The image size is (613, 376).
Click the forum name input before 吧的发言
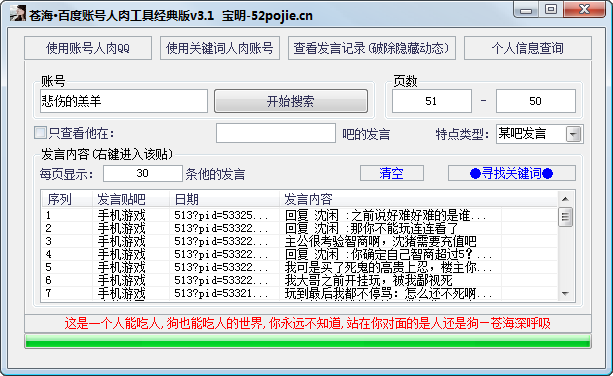276,133
